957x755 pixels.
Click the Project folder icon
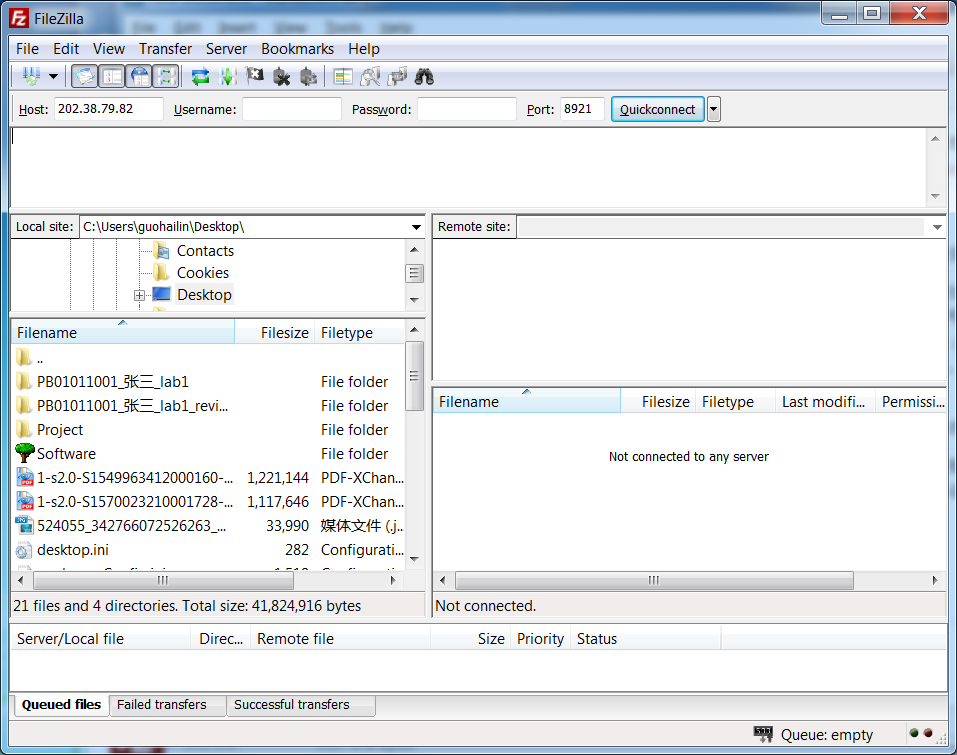24,430
